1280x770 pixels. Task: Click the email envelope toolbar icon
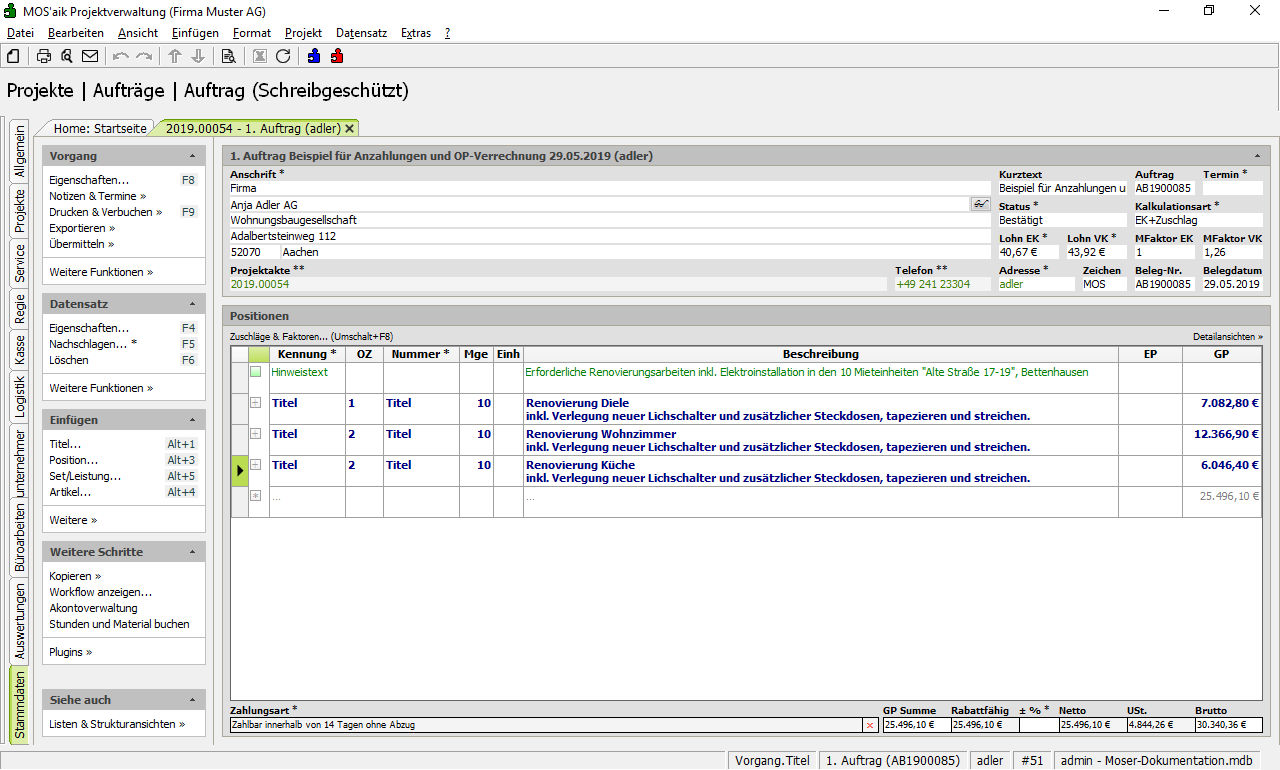tap(90, 56)
